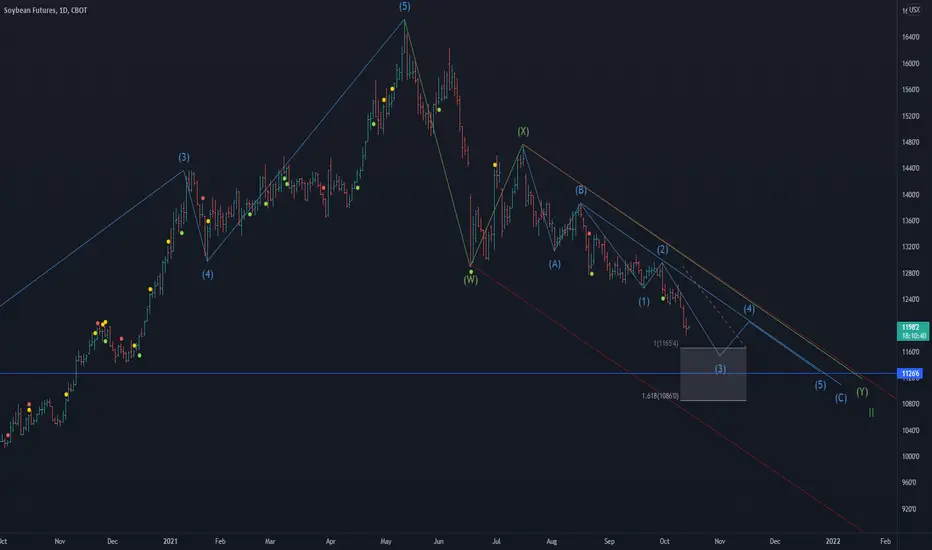Click the Sep time axis label

[609, 541]
